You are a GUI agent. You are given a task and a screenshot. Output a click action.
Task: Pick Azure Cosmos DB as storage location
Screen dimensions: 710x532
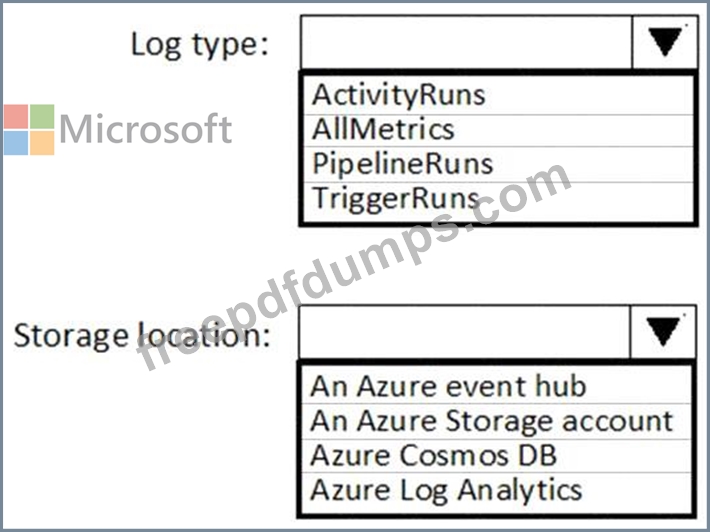click(496, 455)
